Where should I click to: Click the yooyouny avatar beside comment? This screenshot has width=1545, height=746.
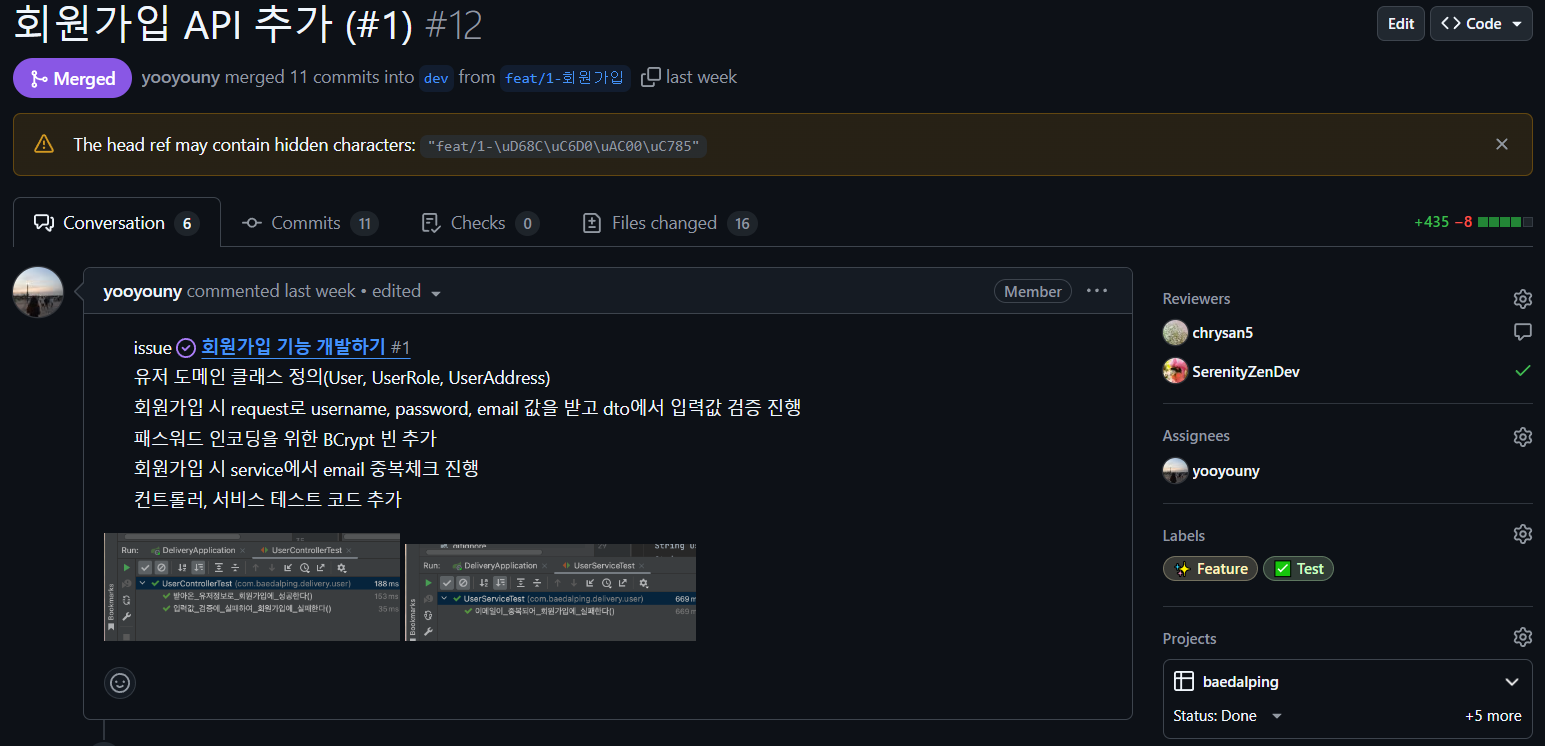38,293
